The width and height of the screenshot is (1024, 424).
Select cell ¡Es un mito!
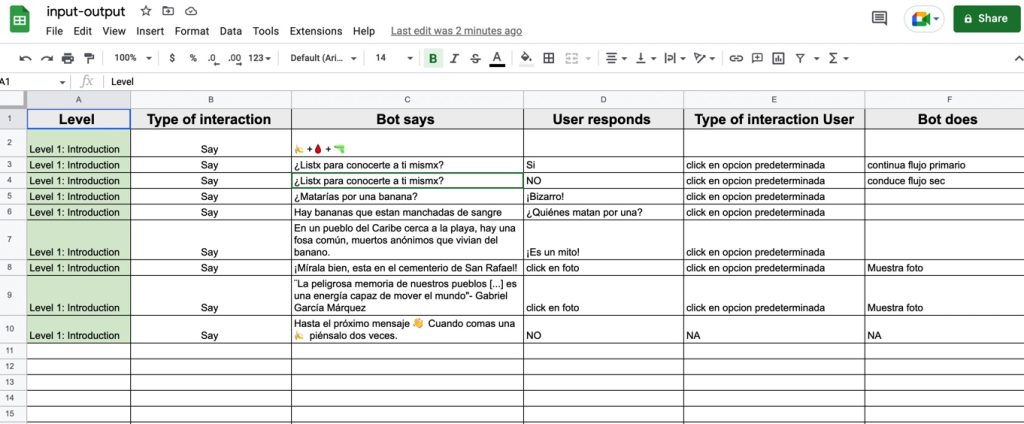click(x=603, y=240)
